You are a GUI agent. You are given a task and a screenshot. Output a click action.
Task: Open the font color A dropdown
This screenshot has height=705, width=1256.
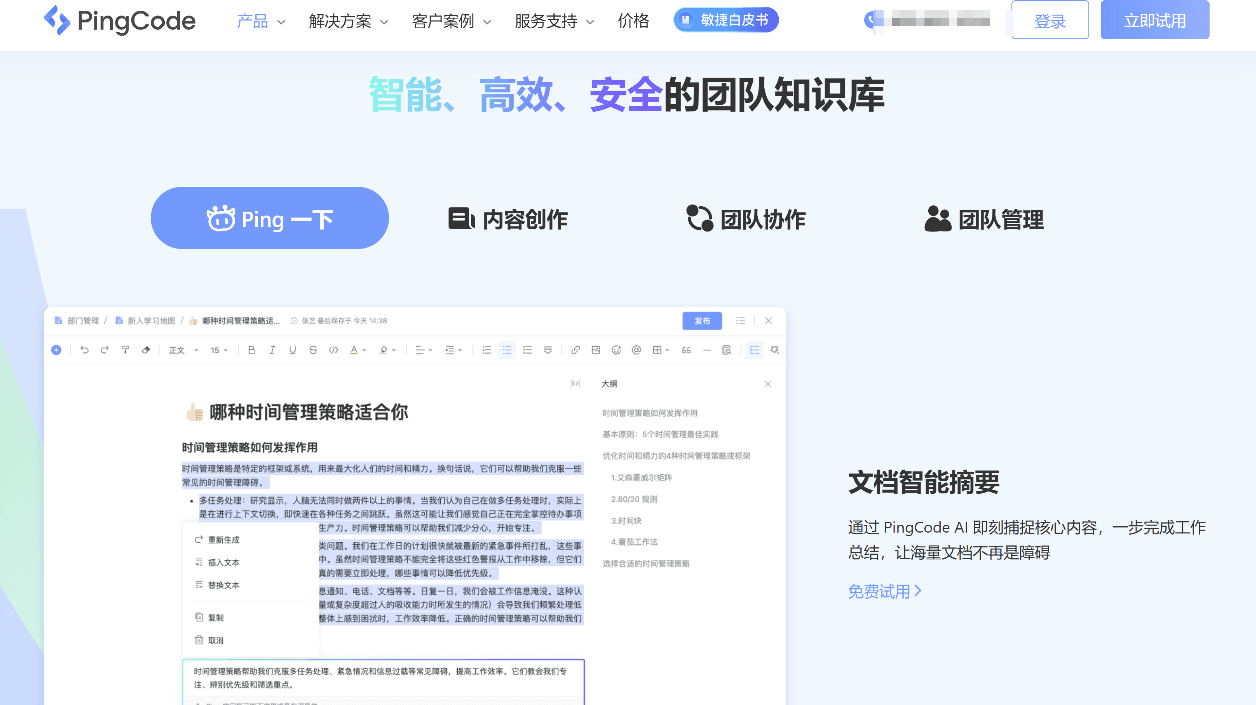pos(357,350)
